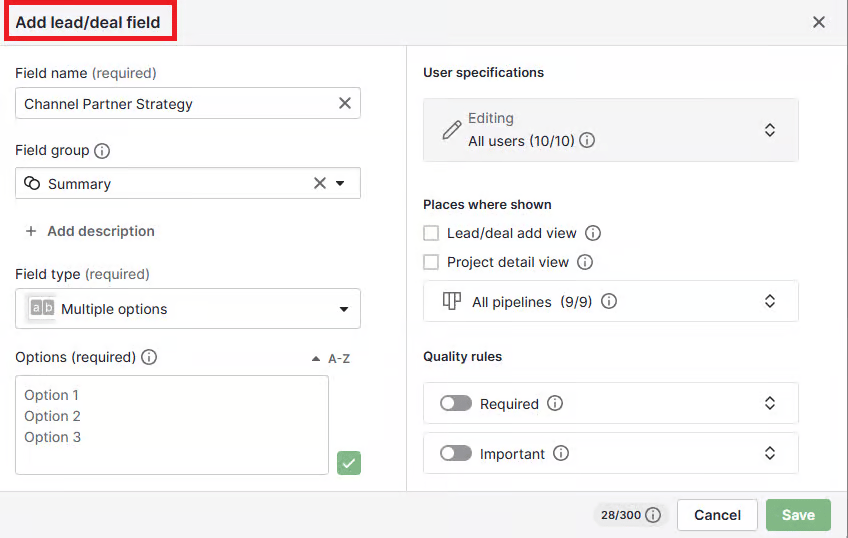This screenshot has height=538, width=848.
Task: Click the Summary group icon
Action: point(32,183)
